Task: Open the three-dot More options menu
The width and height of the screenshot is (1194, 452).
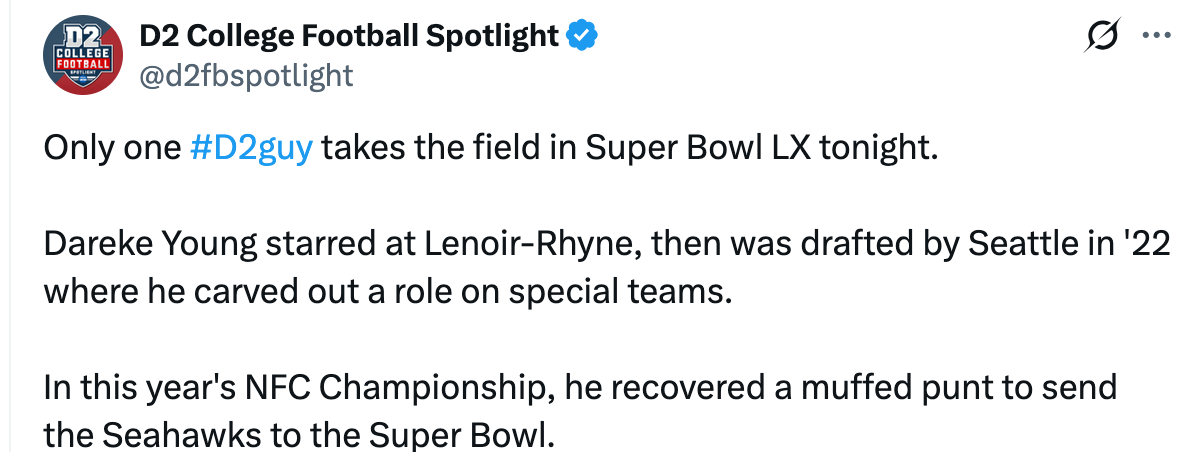Action: (x=1156, y=37)
